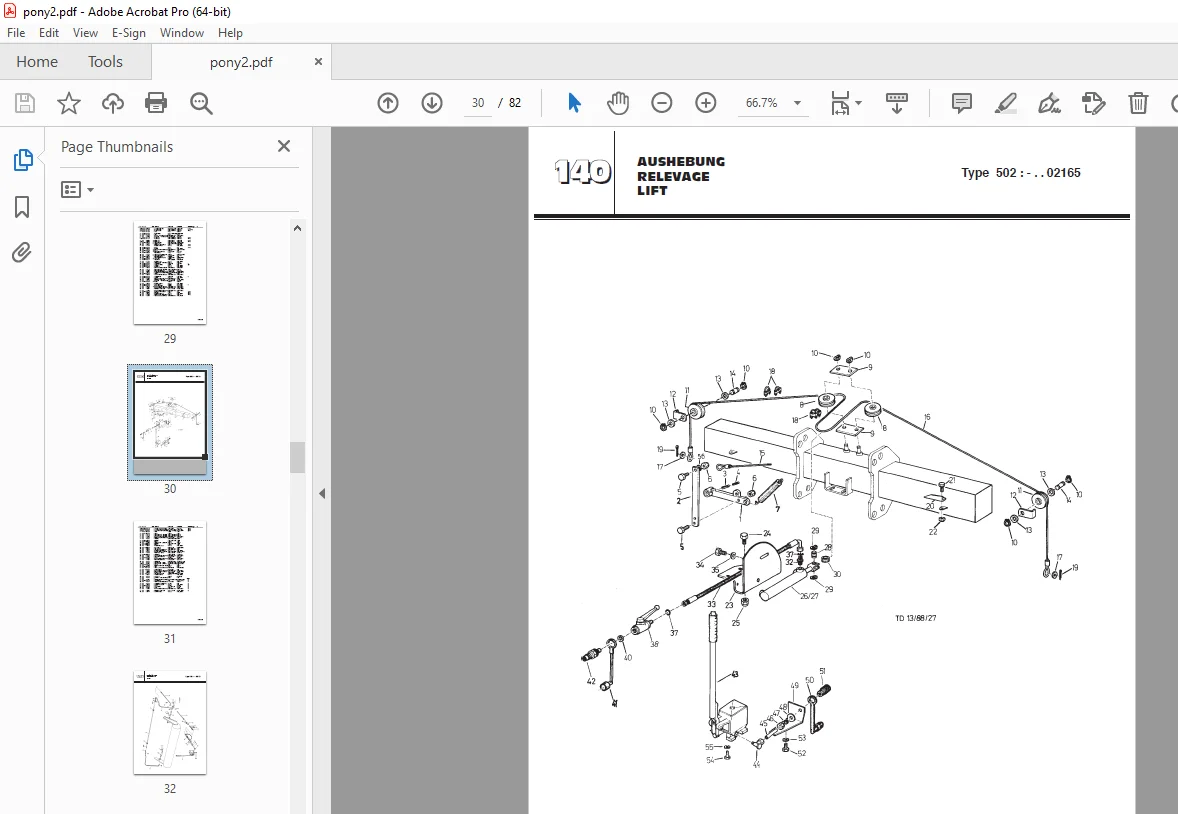The width and height of the screenshot is (1178, 814).
Task: Click the thumbnail panel scrollbar handle
Action: (x=298, y=458)
